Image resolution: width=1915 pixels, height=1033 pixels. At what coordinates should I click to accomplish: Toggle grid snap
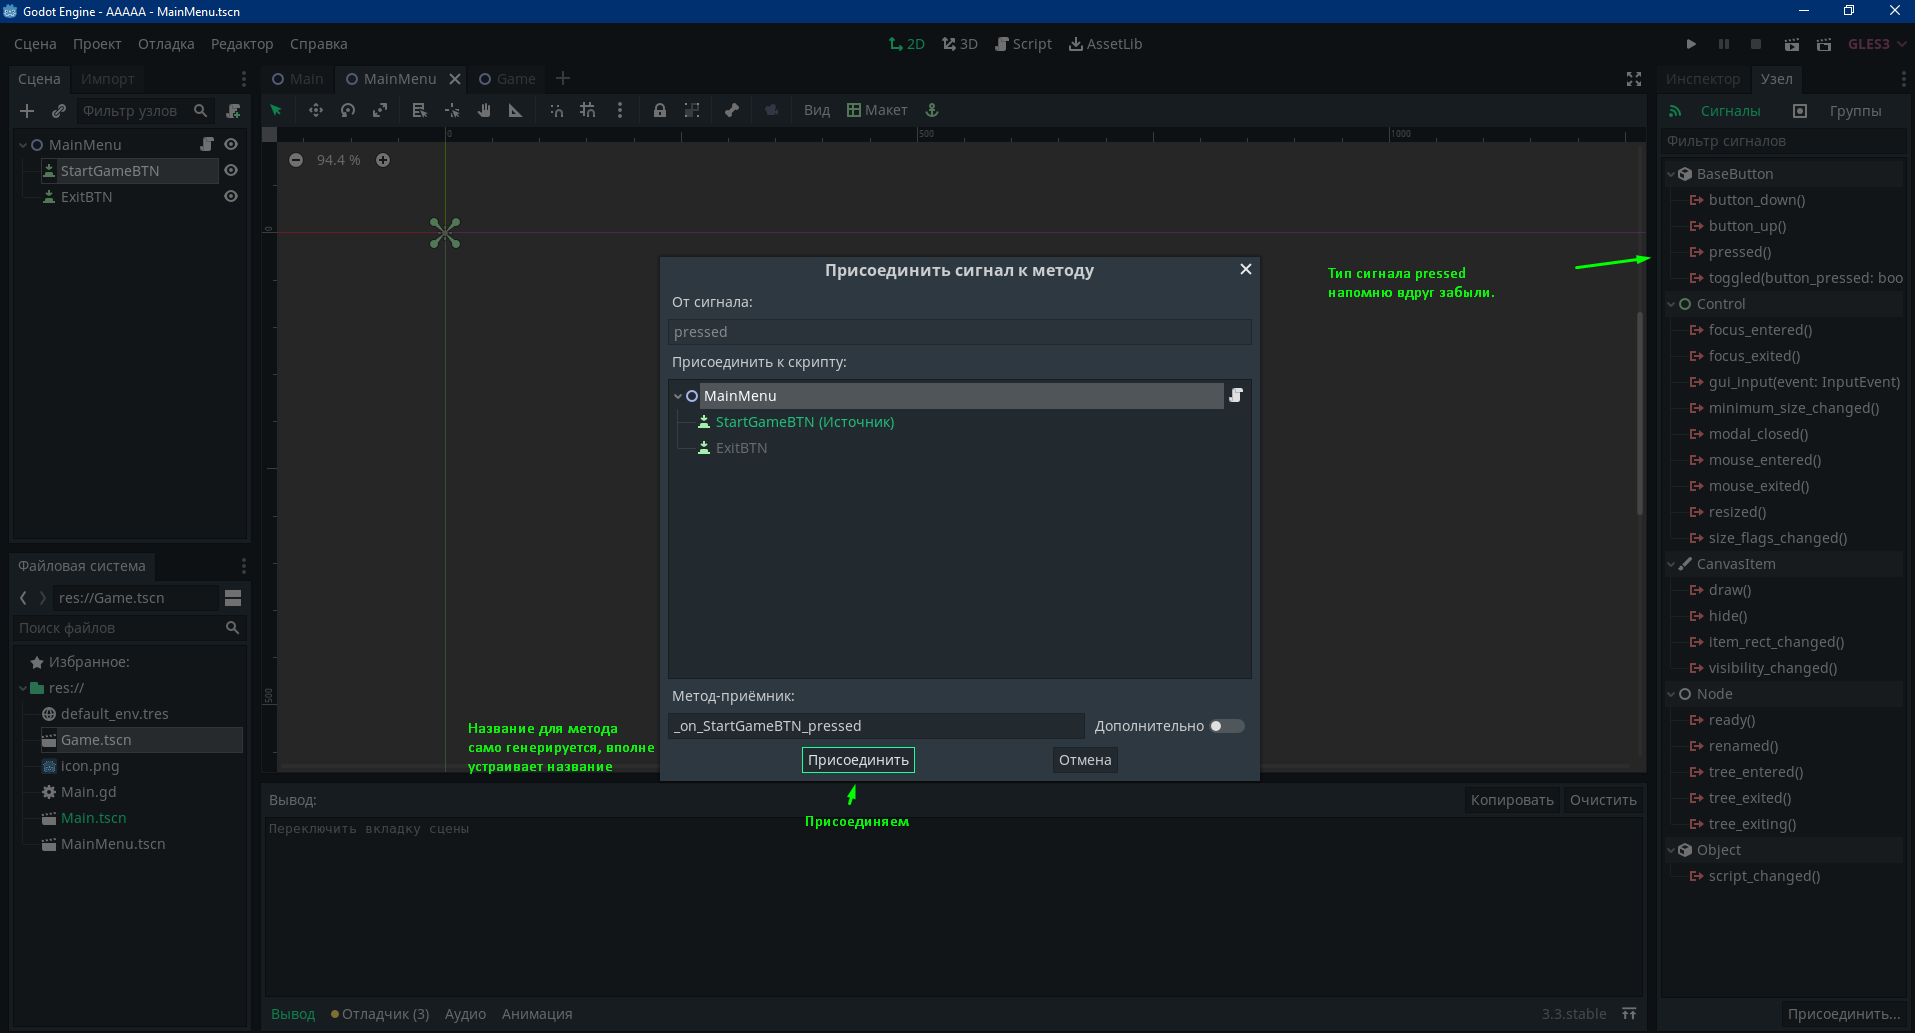(x=588, y=110)
